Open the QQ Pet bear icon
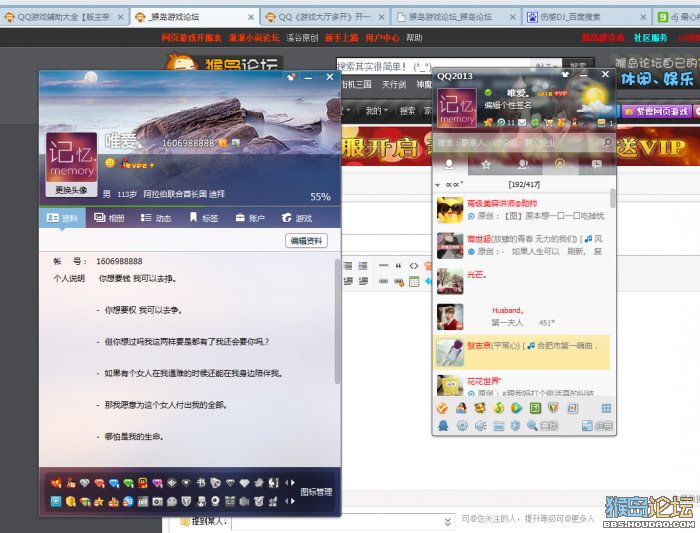The width and height of the screenshot is (700, 533). 480,408
